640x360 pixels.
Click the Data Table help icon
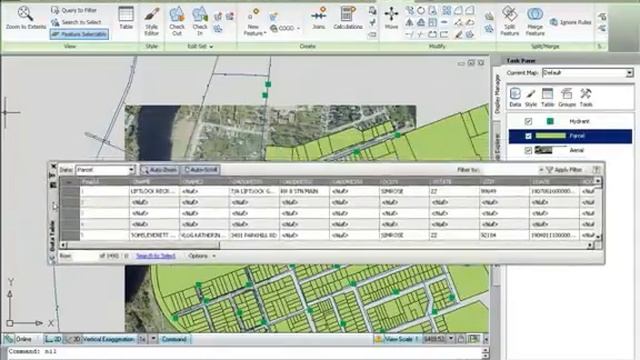[x=596, y=170]
